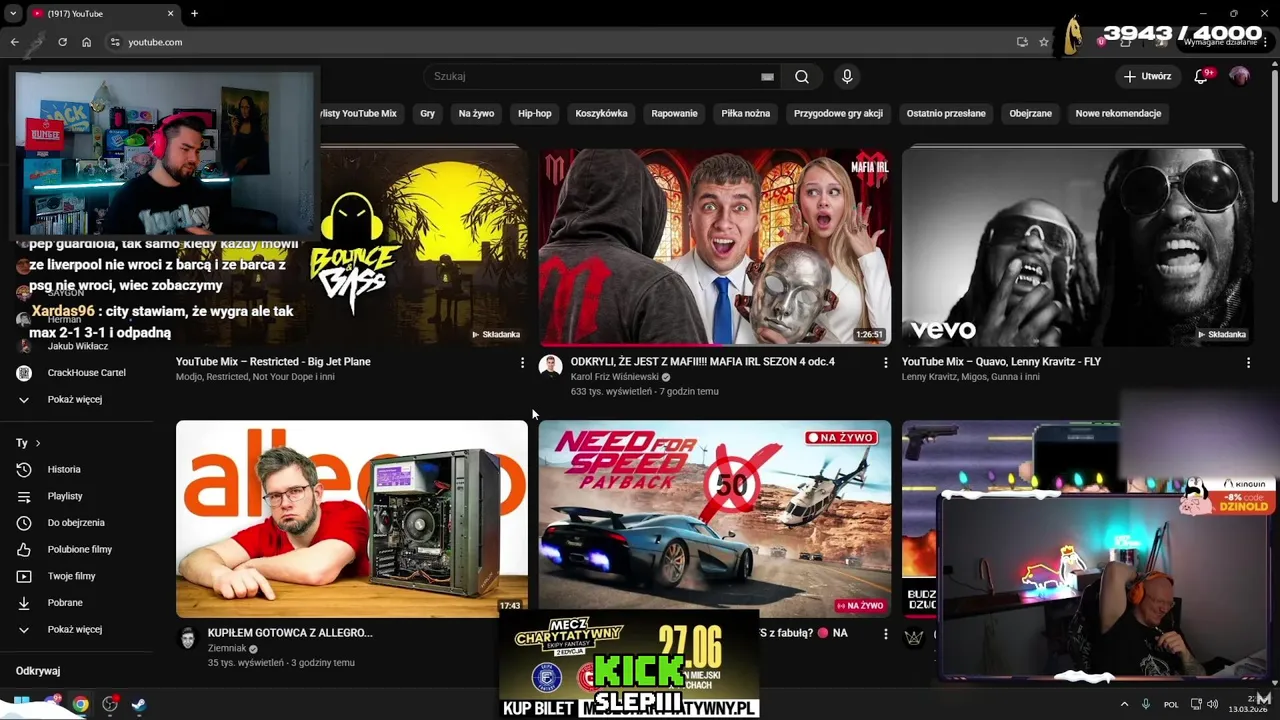Open Karol Friz Wiśniewski channel avatar
Screen dimensions: 1280x720
[550, 366]
